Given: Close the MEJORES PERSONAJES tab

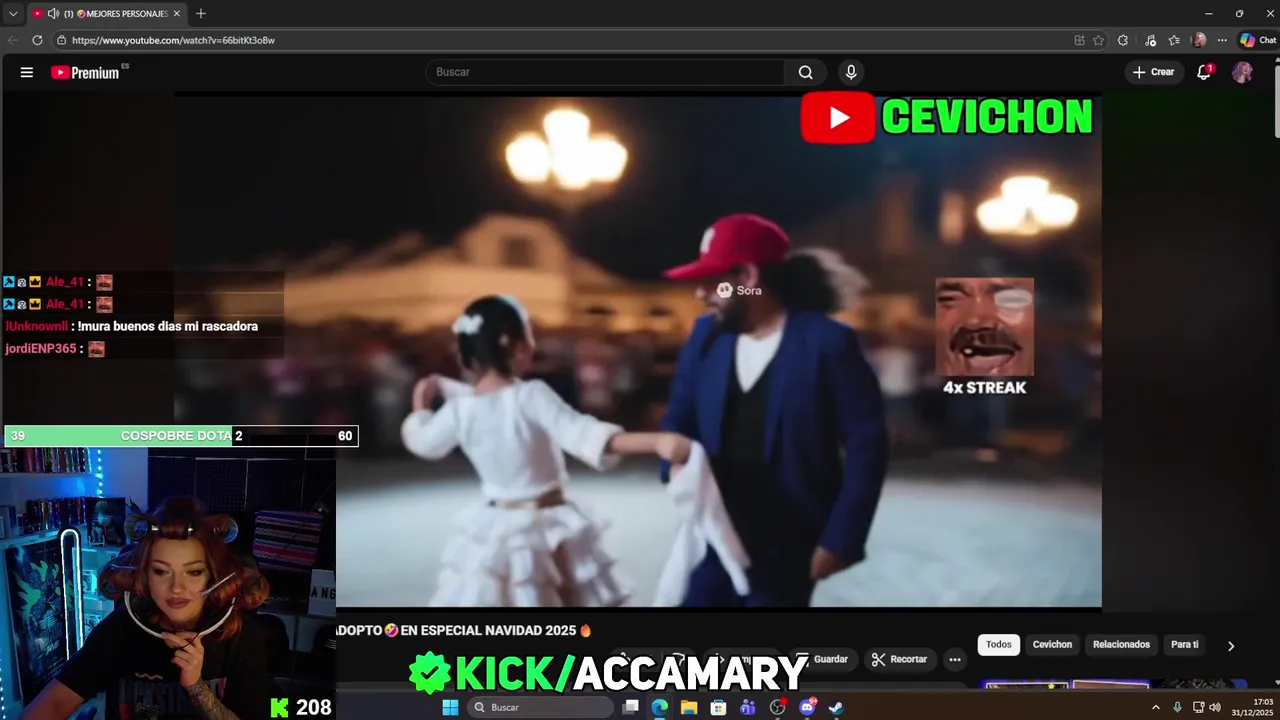Looking at the screenshot, I should pos(177,14).
